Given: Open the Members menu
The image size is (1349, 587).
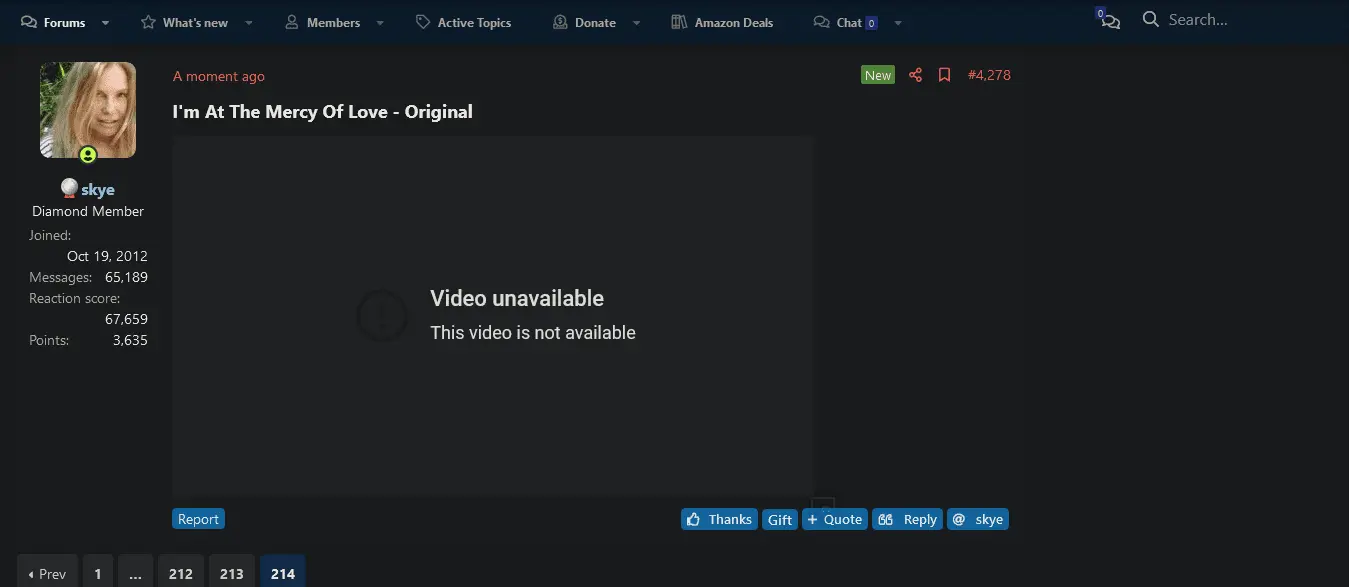Looking at the screenshot, I should 323,22.
